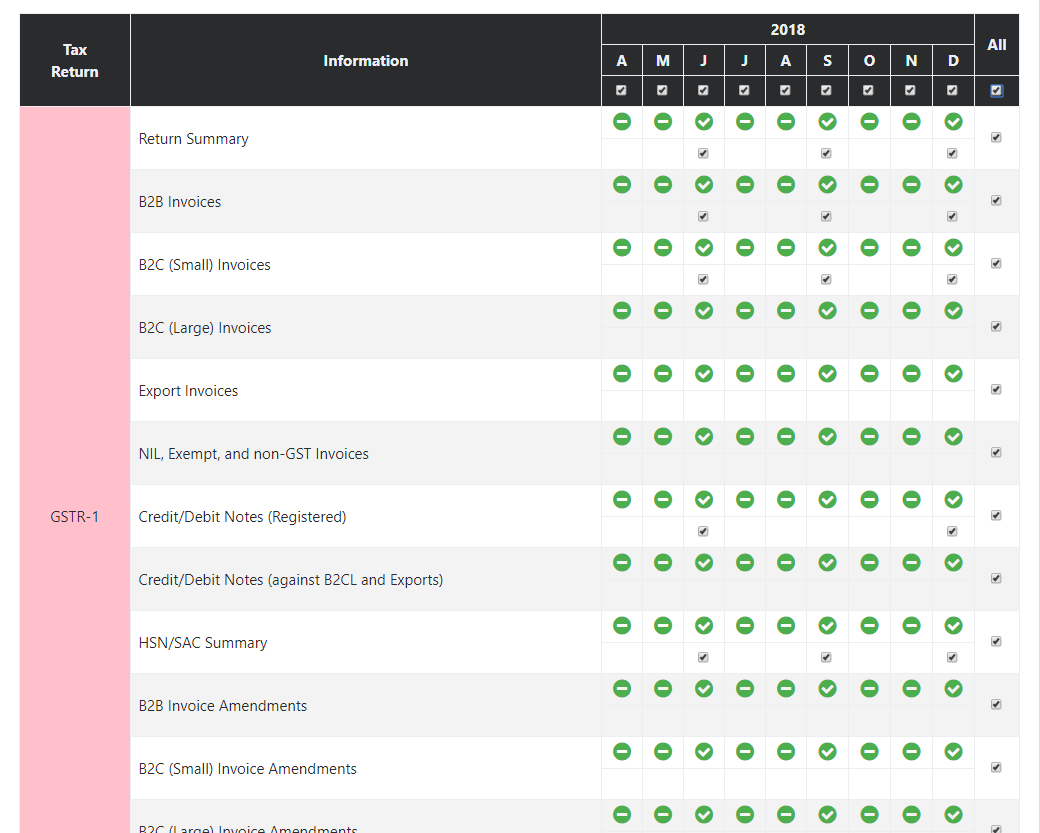The image size is (1040, 833).
Task: Click September checkmark in NIL, Exempt, non-GST row
Action: pos(827,437)
